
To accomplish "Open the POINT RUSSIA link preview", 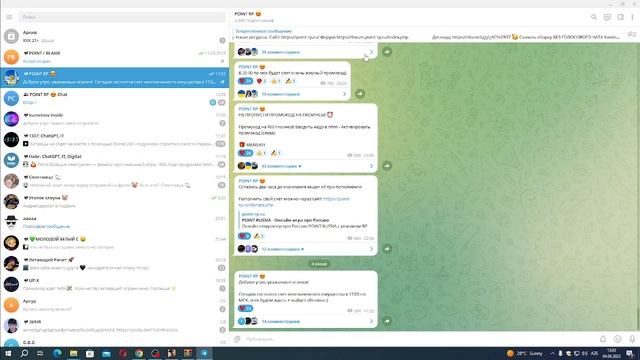I will click(305, 220).
